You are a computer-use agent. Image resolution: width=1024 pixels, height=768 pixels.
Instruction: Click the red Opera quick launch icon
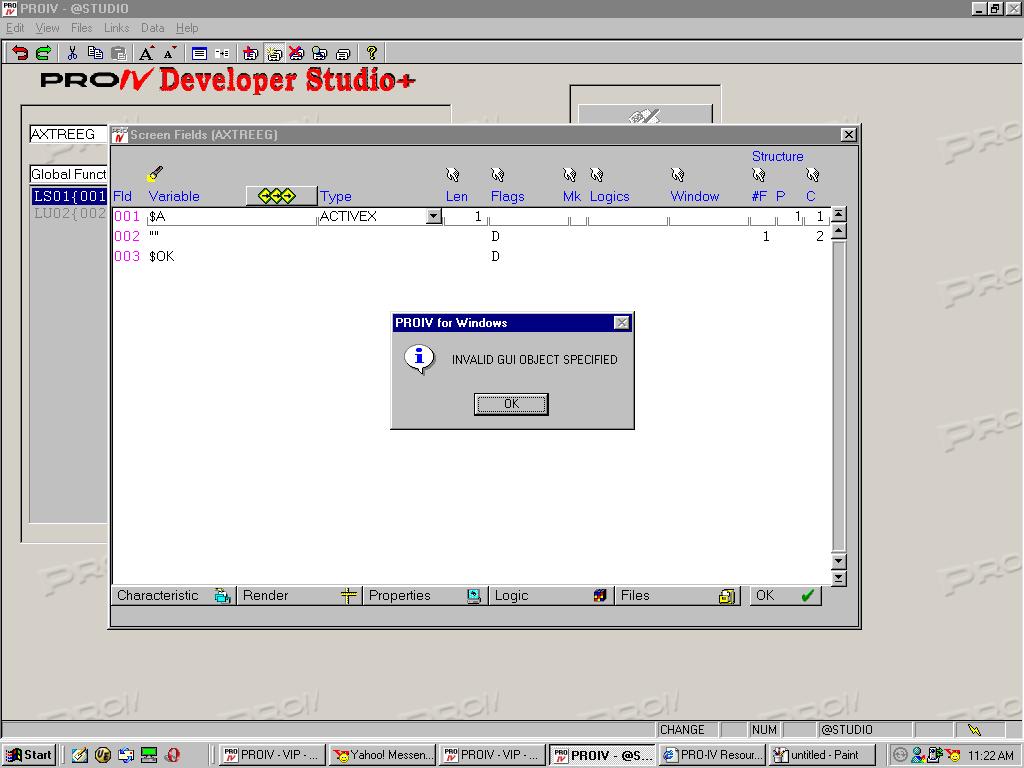click(x=172, y=755)
